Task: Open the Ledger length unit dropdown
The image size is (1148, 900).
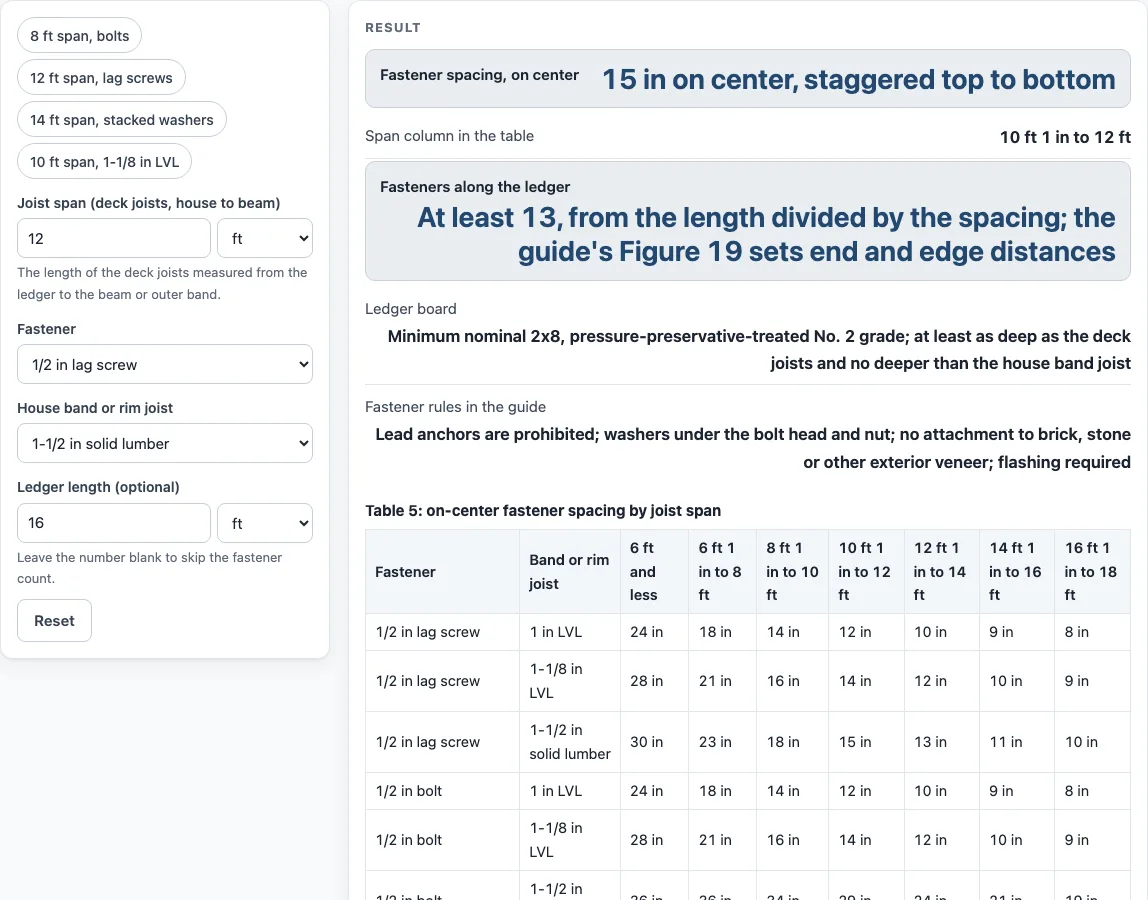Action: (265, 523)
